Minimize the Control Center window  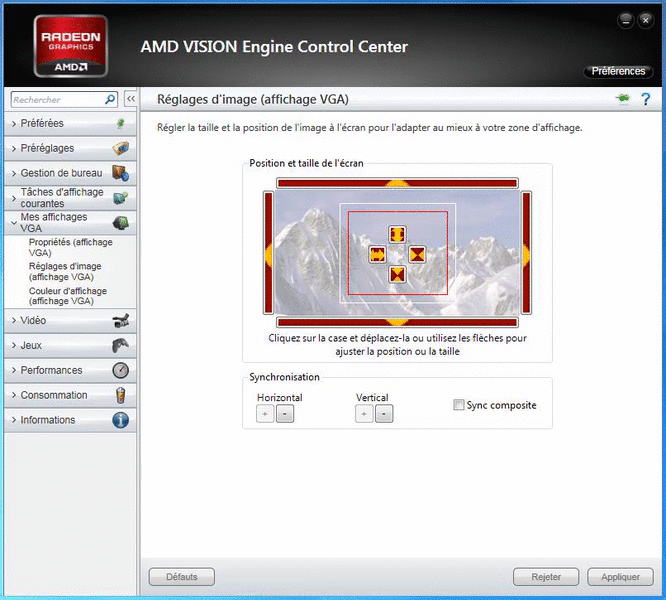[x=626, y=20]
